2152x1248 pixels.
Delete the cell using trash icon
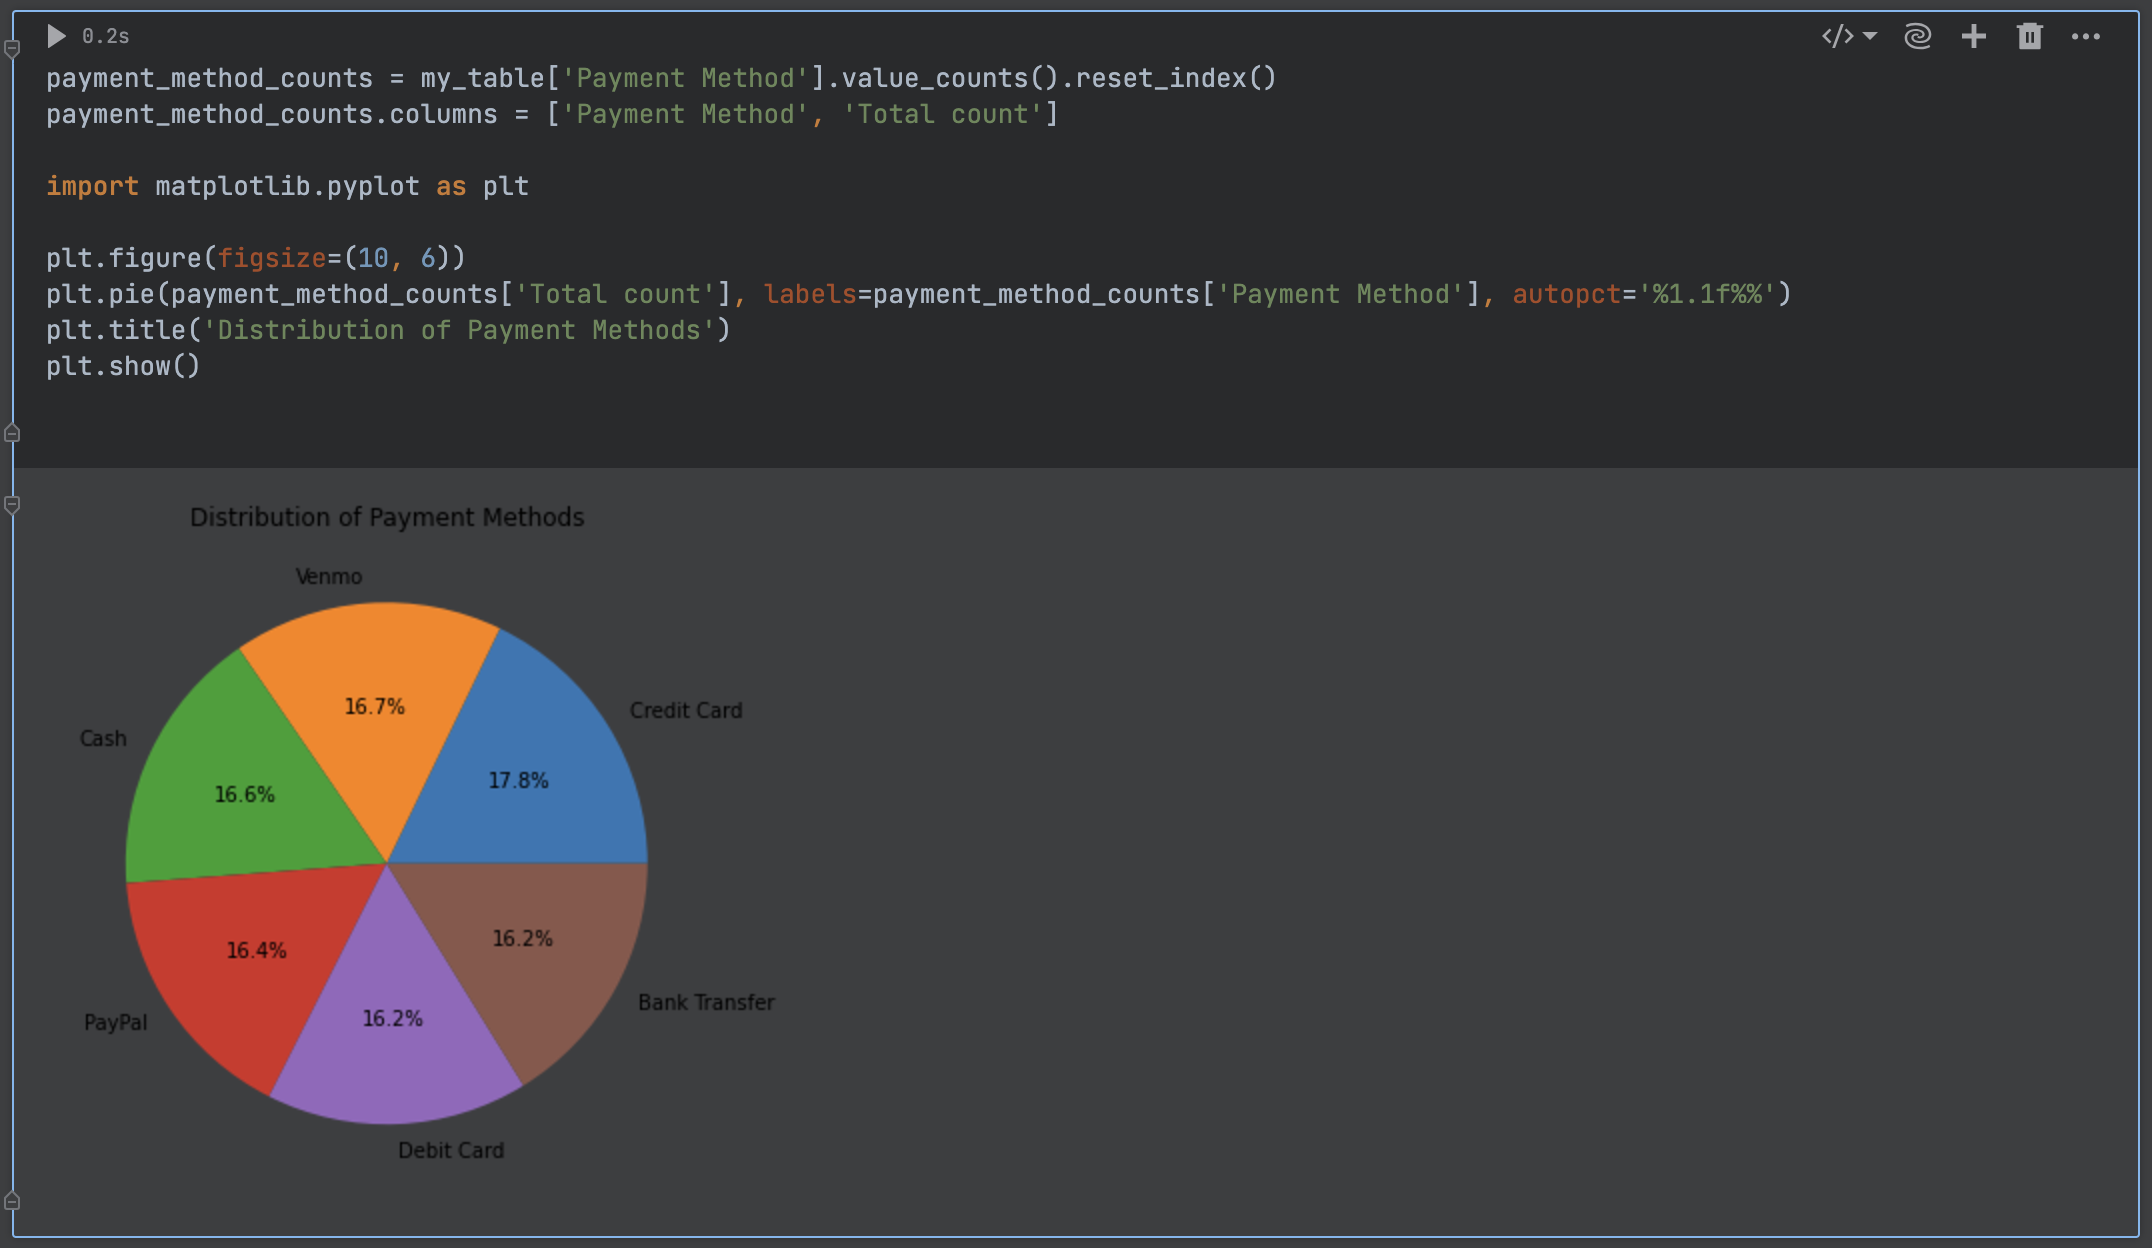pos(2029,37)
